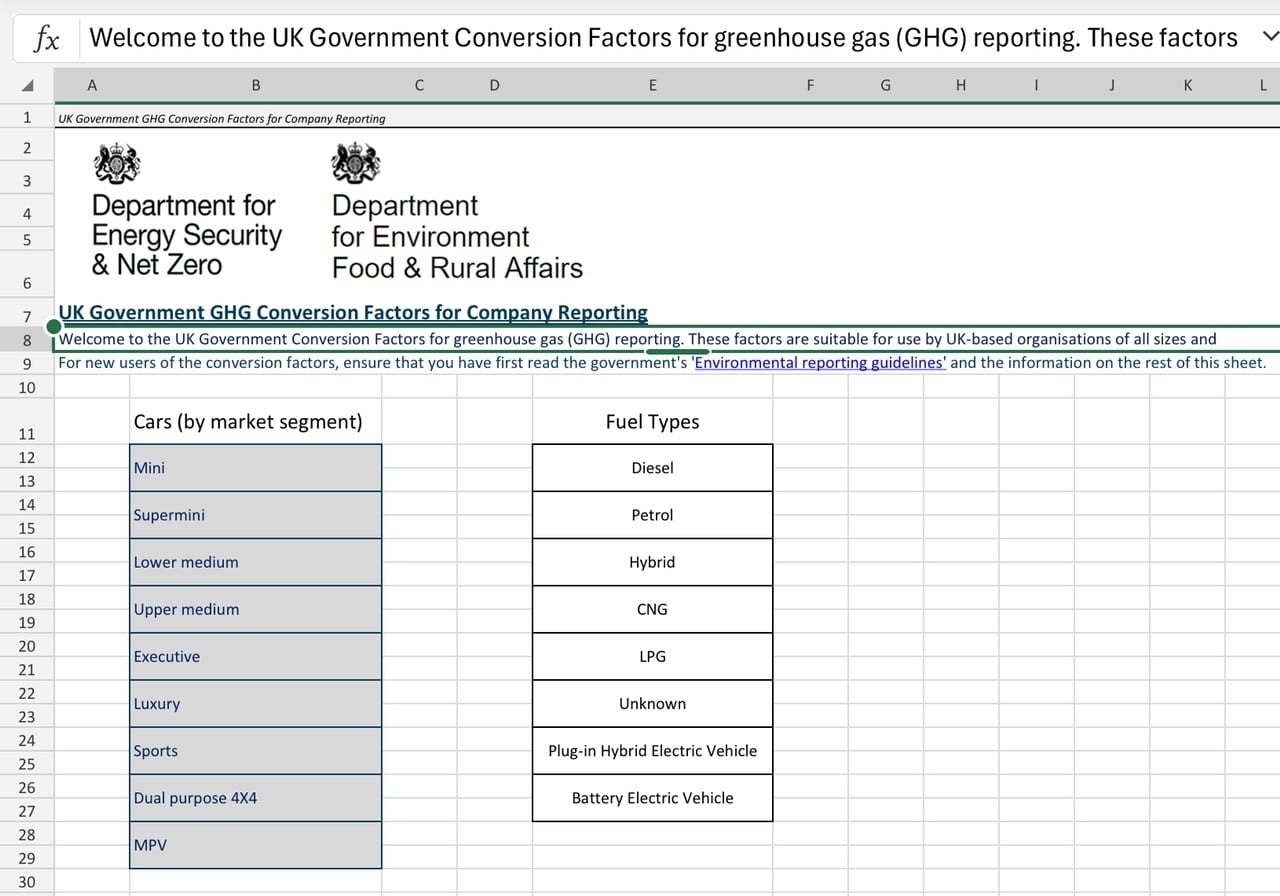Click the fx insert function icon
This screenshot has width=1280, height=896.
point(47,39)
